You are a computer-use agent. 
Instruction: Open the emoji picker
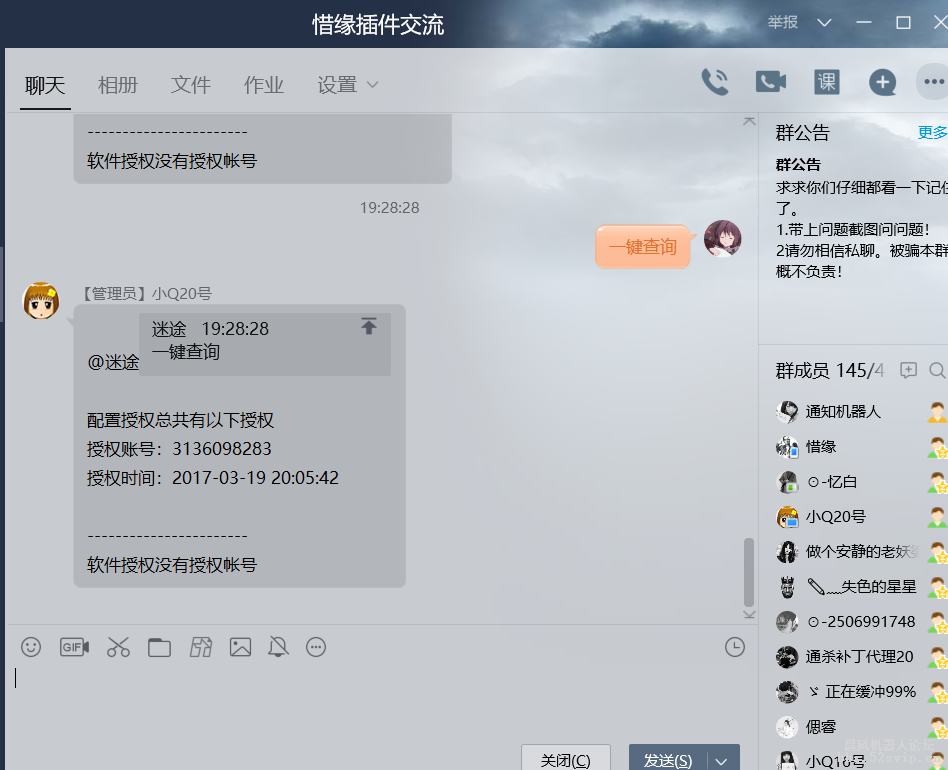pos(30,647)
